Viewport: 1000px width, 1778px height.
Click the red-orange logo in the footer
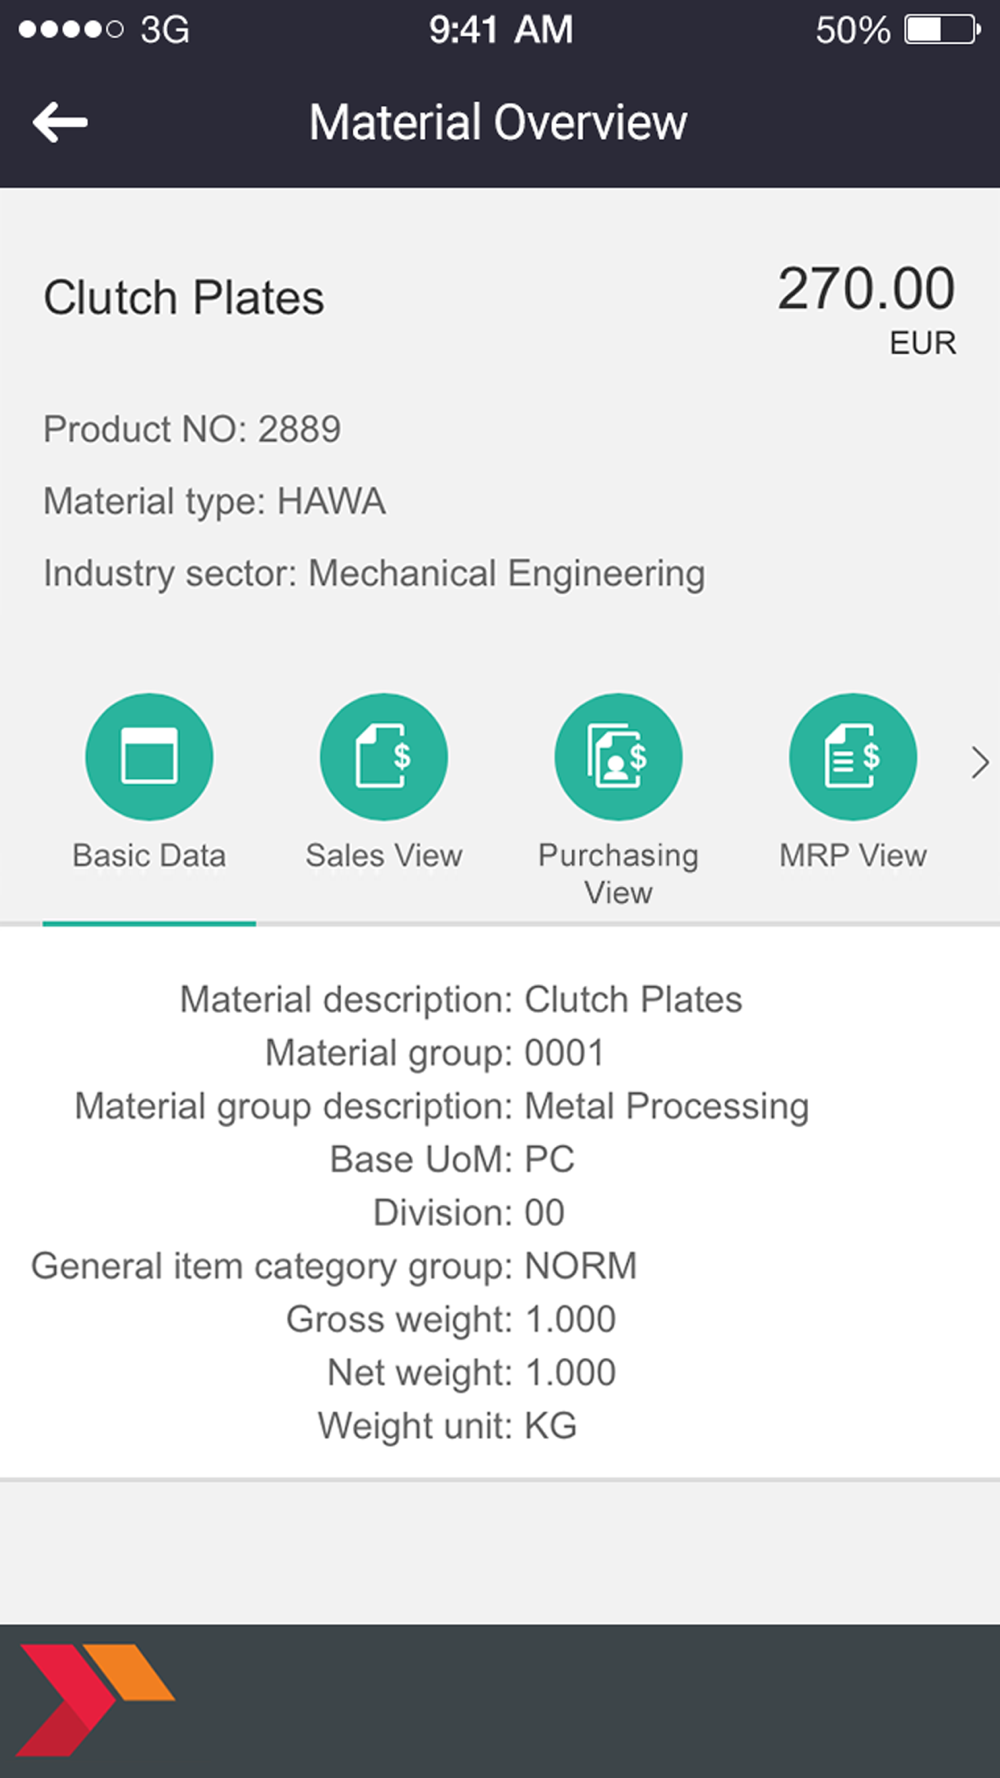(x=96, y=1699)
